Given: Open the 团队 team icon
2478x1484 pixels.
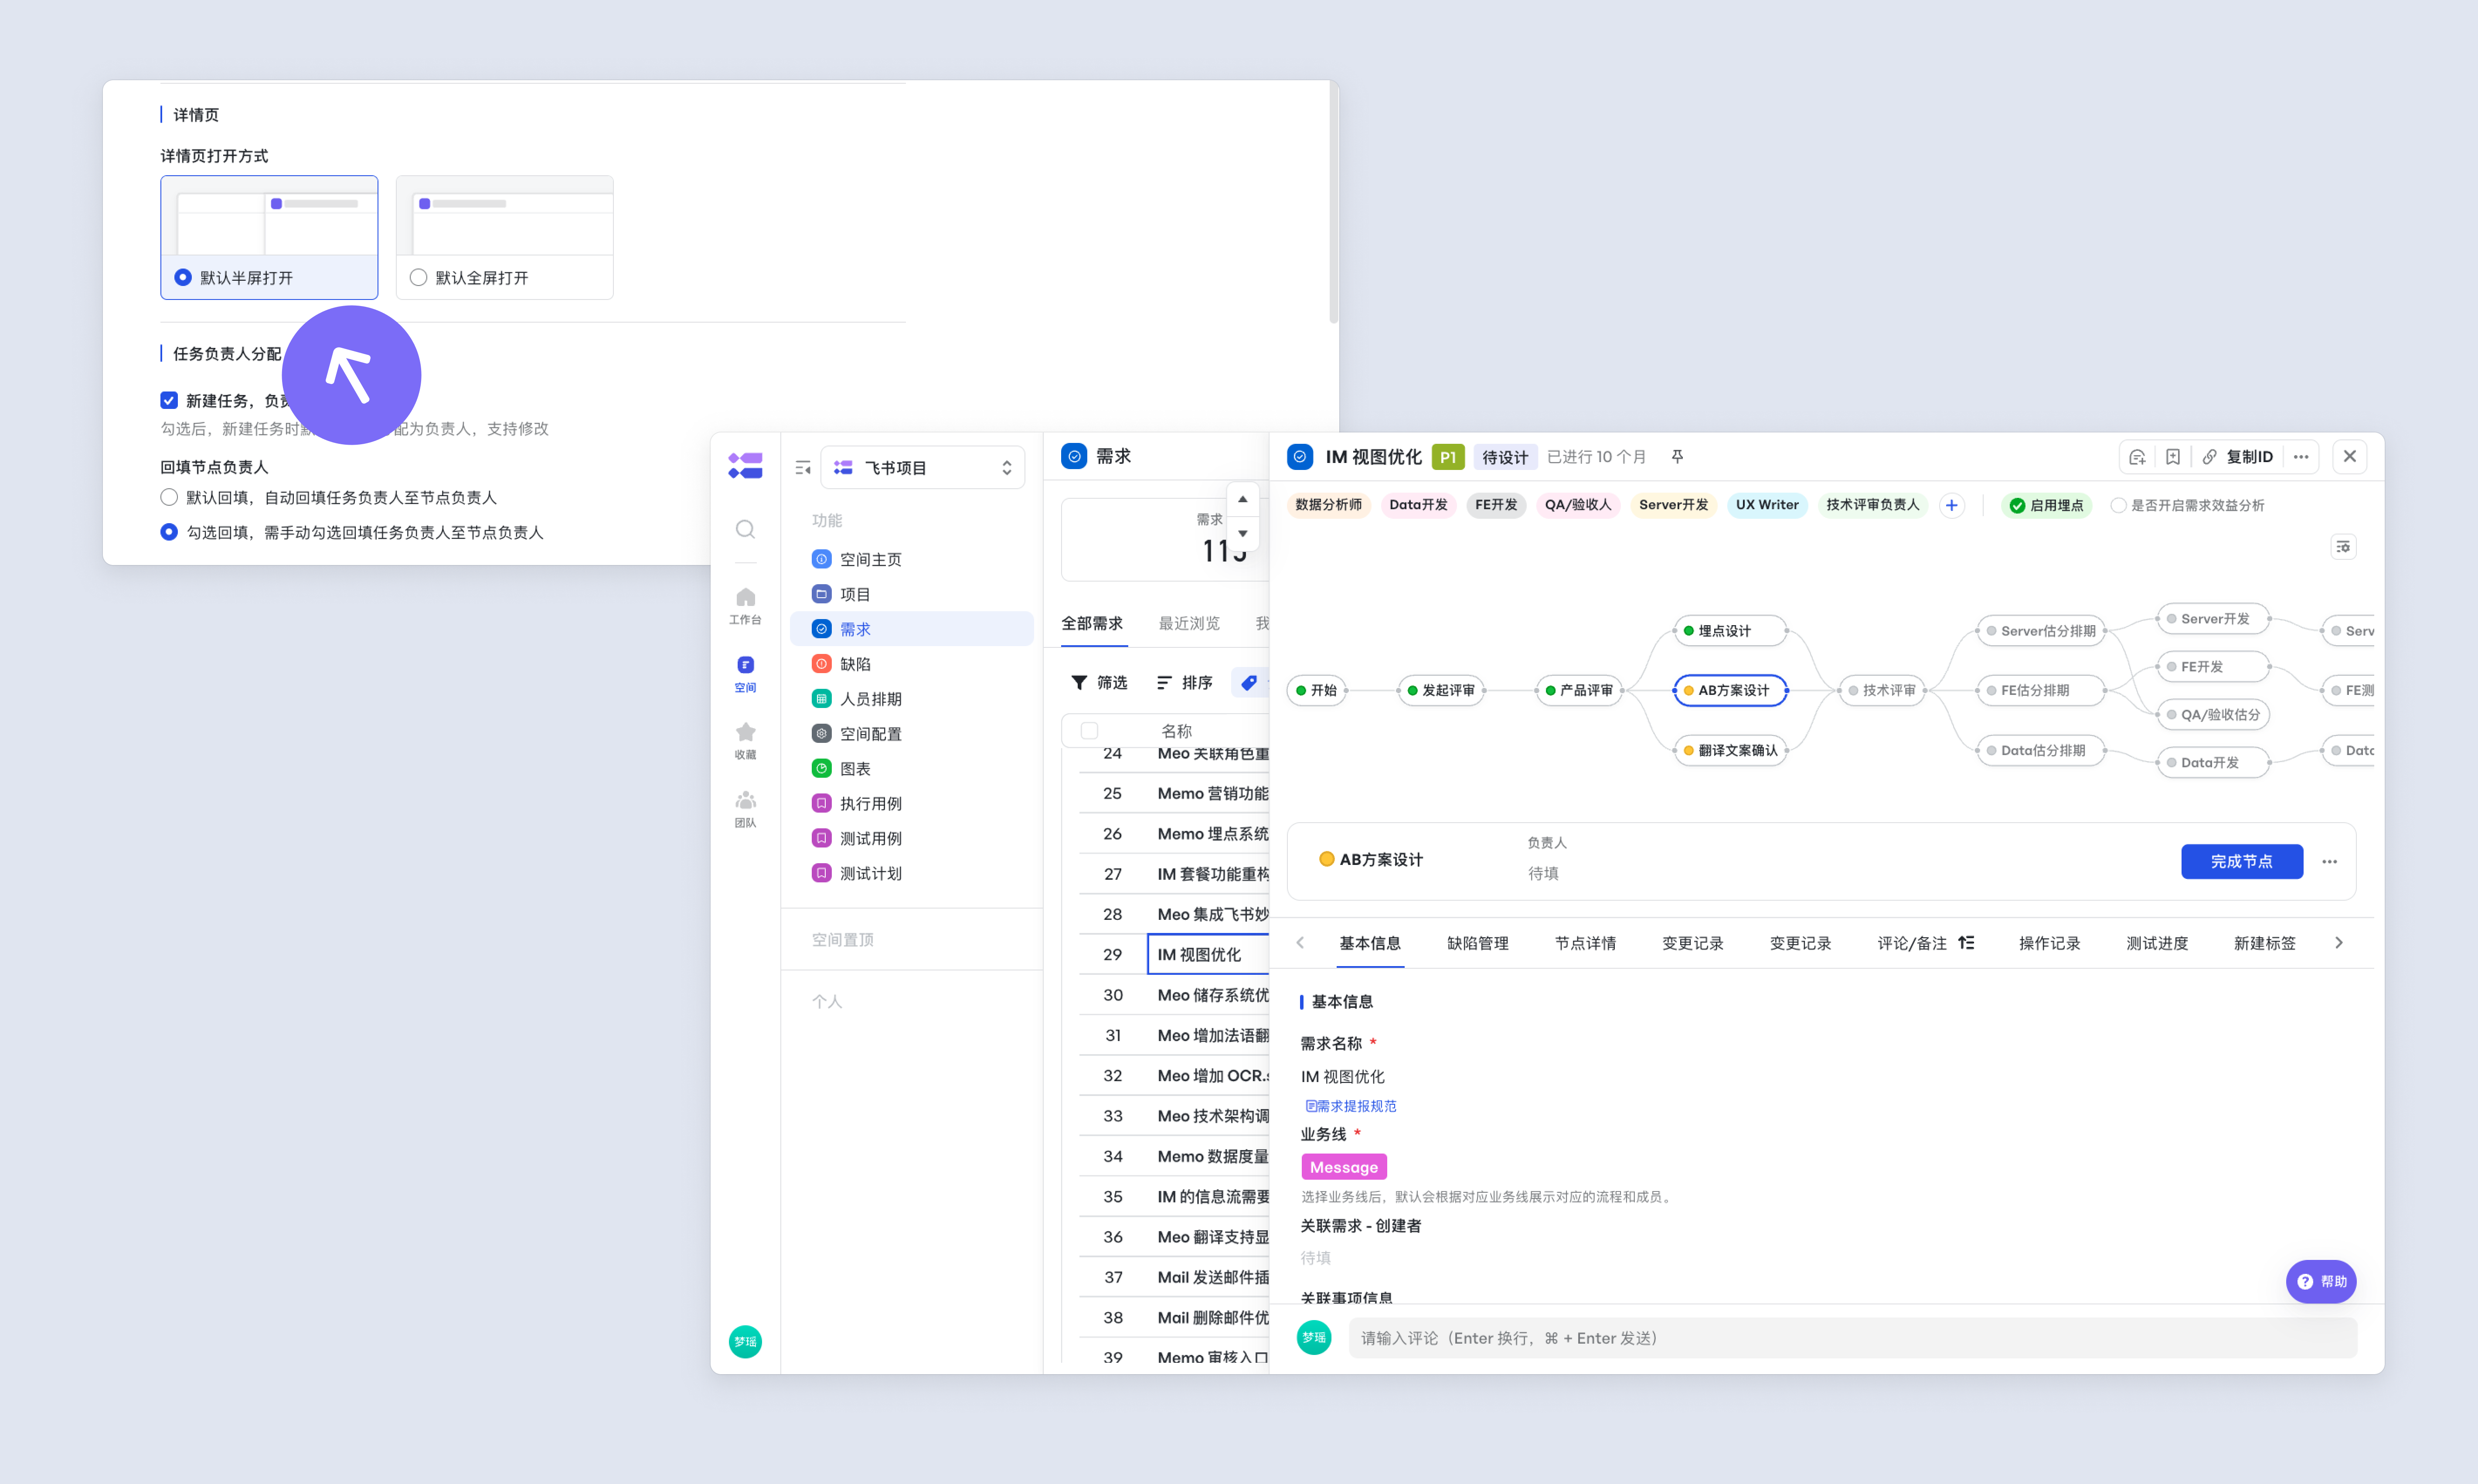Looking at the screenshot, I should [x=745, y=808].
